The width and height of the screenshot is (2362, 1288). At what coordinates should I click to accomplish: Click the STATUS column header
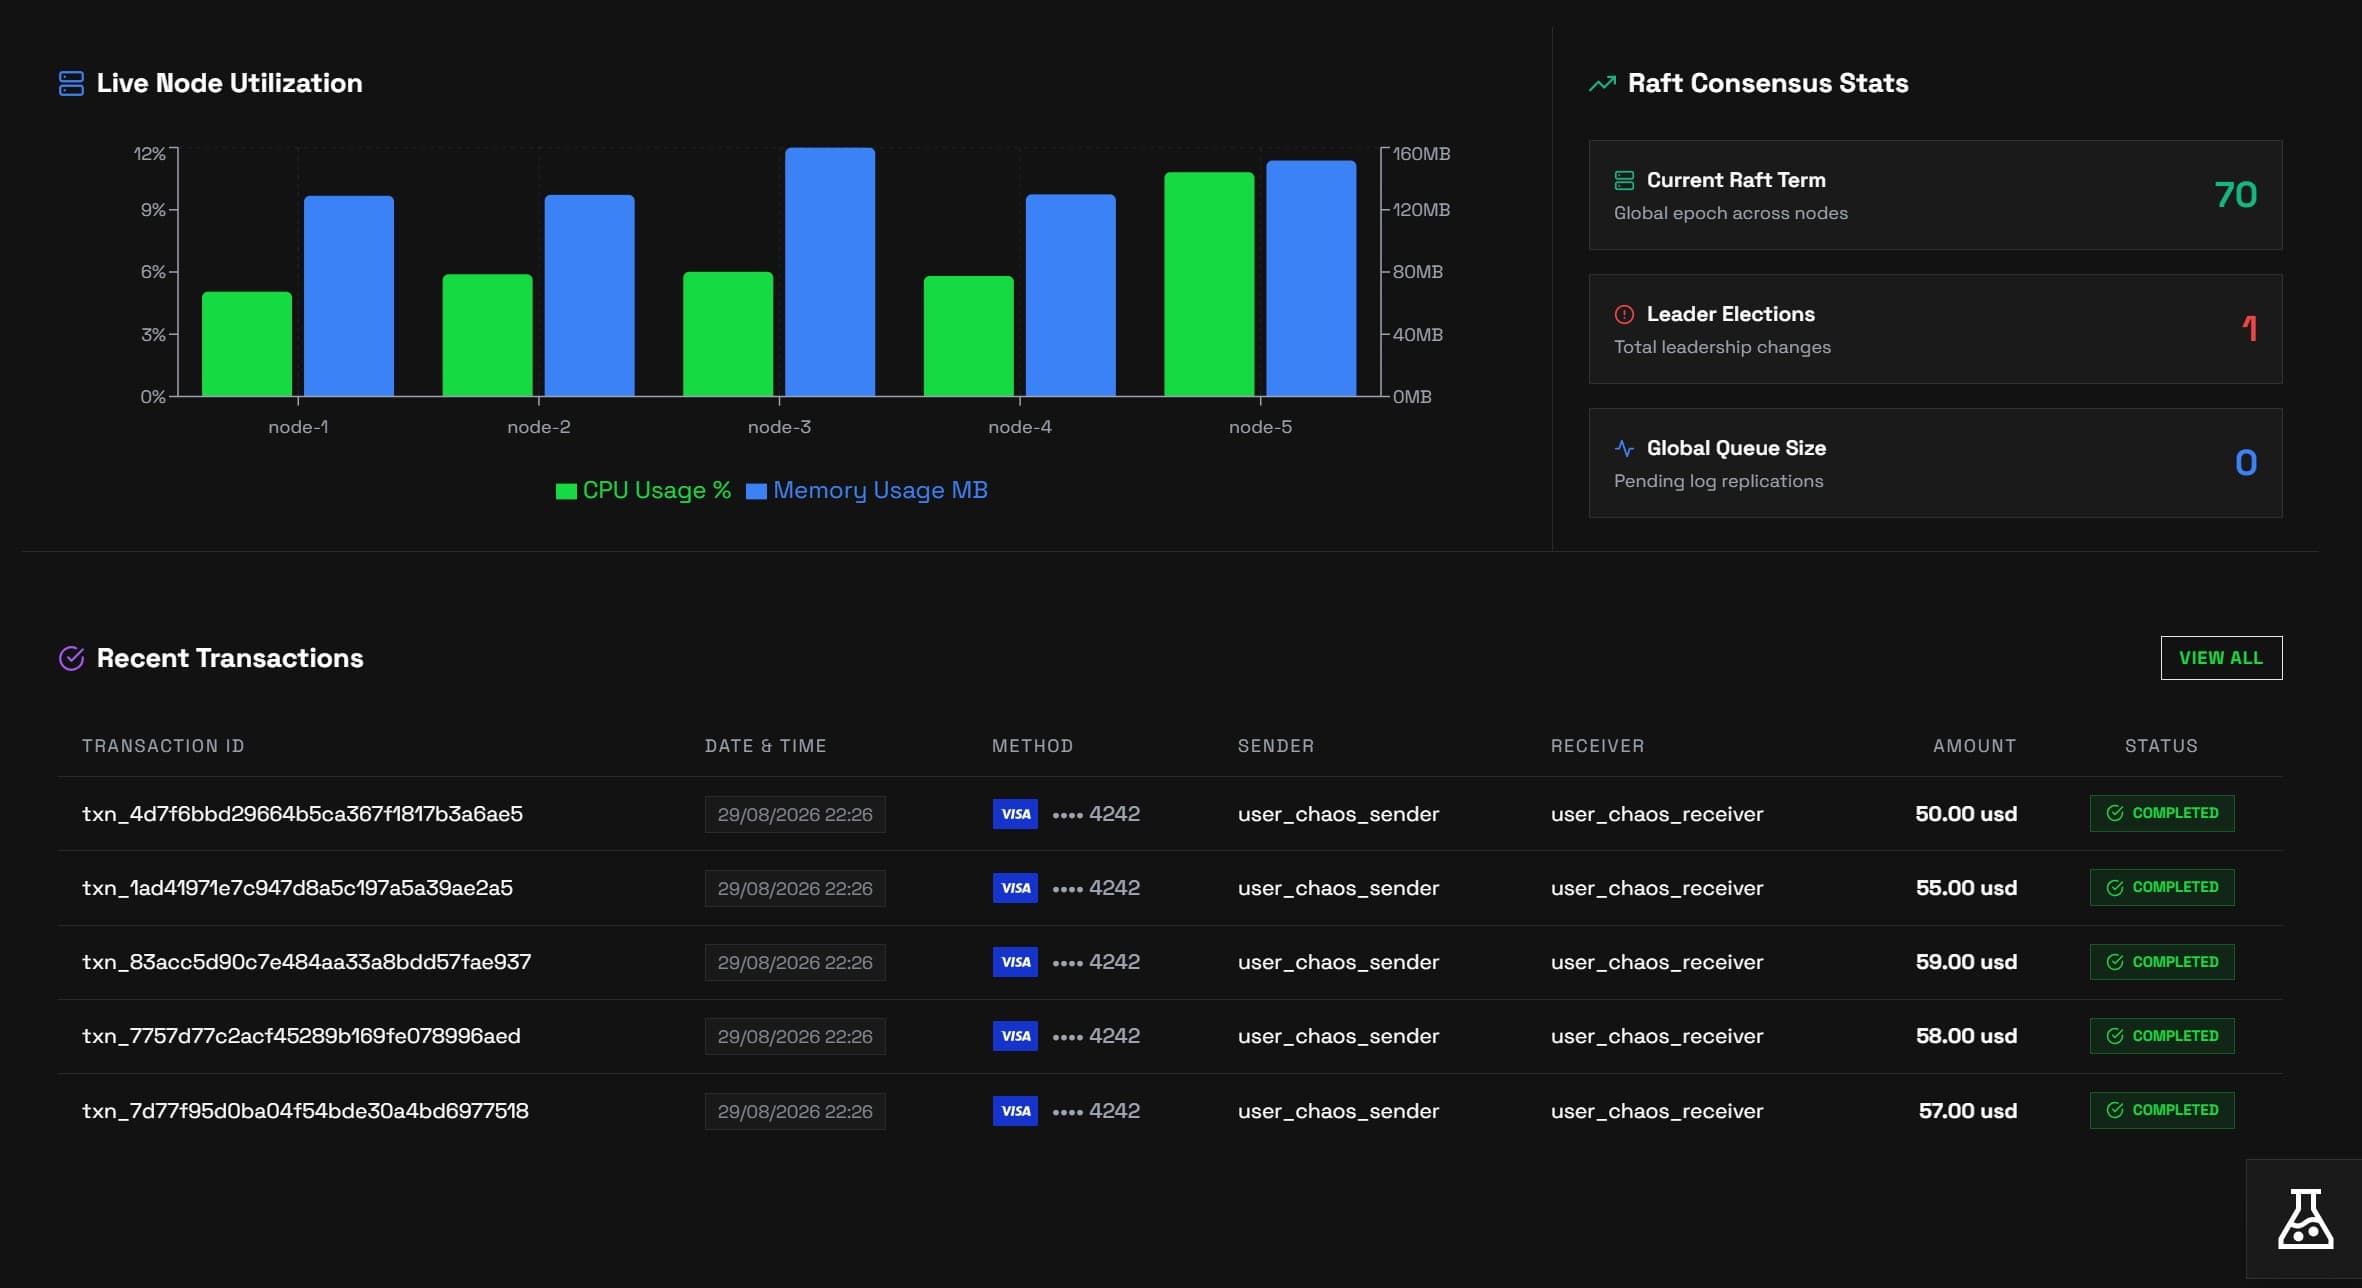tap(2161, 746)
